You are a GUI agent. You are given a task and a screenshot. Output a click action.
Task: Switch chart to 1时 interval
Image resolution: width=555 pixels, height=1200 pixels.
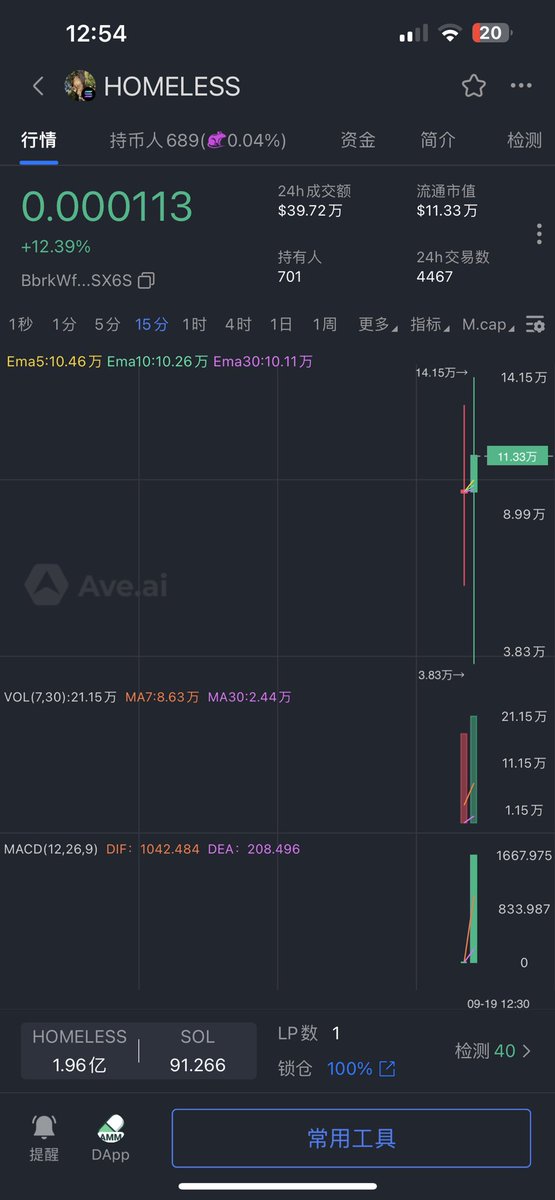(194, 324)
